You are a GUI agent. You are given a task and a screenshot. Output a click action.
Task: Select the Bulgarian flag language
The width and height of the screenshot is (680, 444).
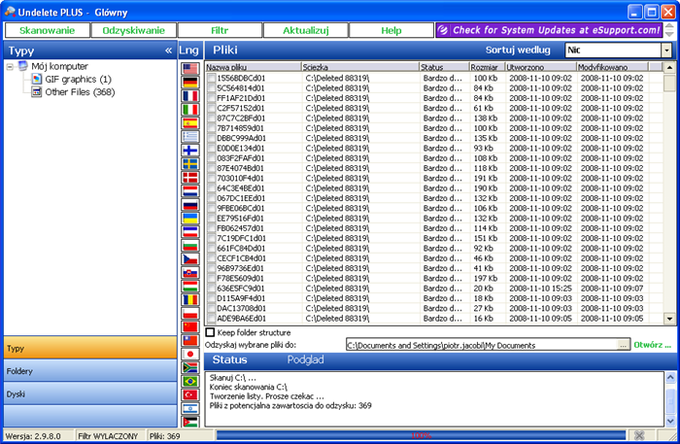190,245
